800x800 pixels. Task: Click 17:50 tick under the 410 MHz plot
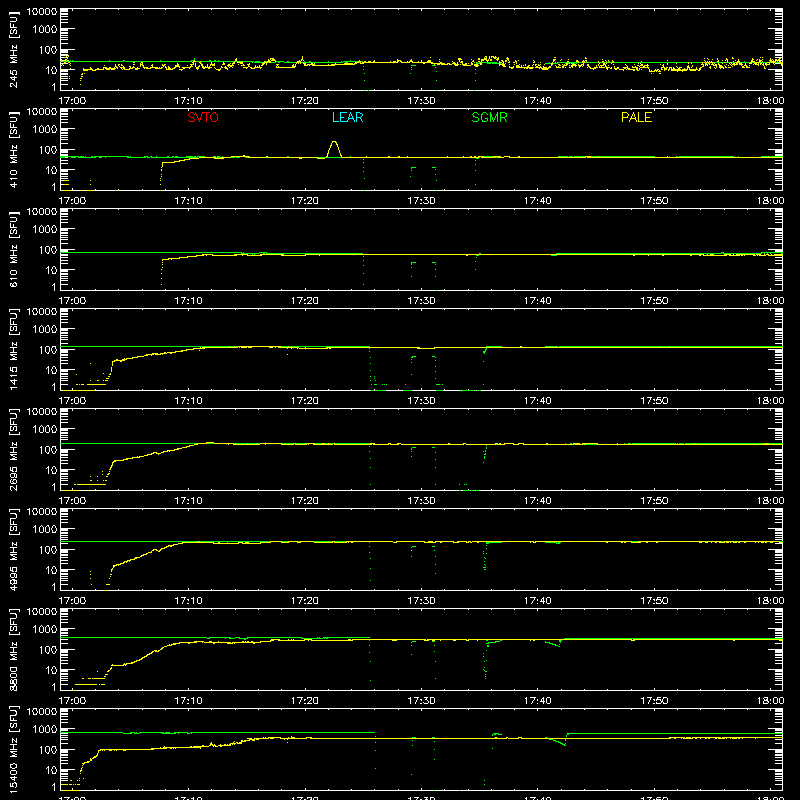click(654, 201)
